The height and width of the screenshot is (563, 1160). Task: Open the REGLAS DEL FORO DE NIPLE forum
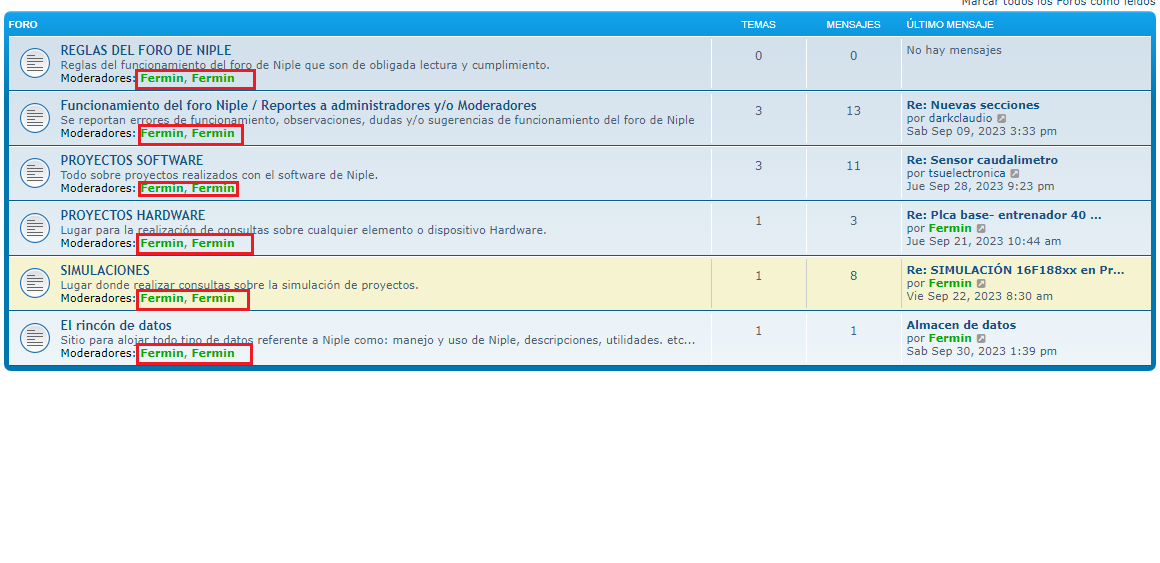145,50
